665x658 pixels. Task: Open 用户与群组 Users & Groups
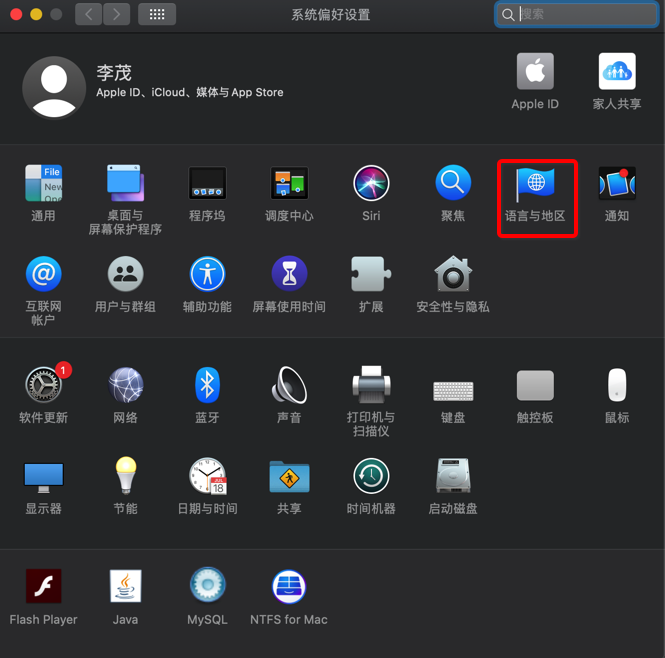pyautogui.click(x=125, y=274)
